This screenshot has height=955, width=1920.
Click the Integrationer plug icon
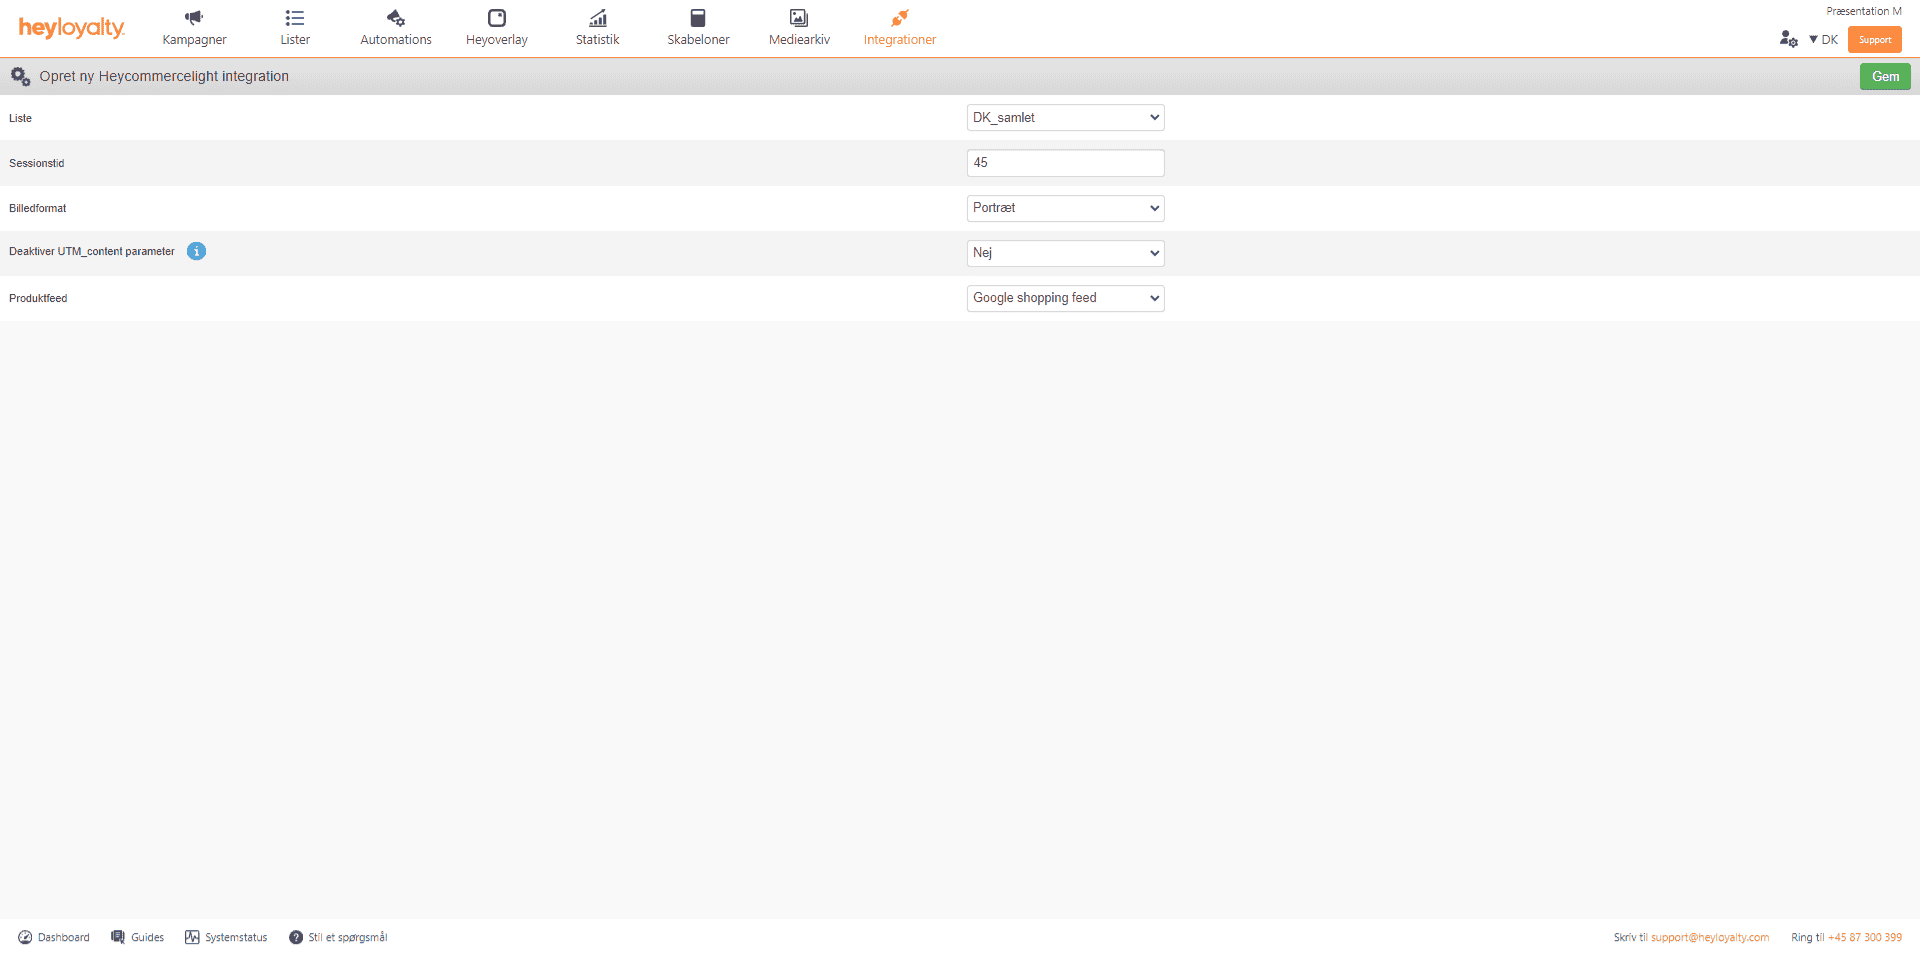tap(900, 18)
